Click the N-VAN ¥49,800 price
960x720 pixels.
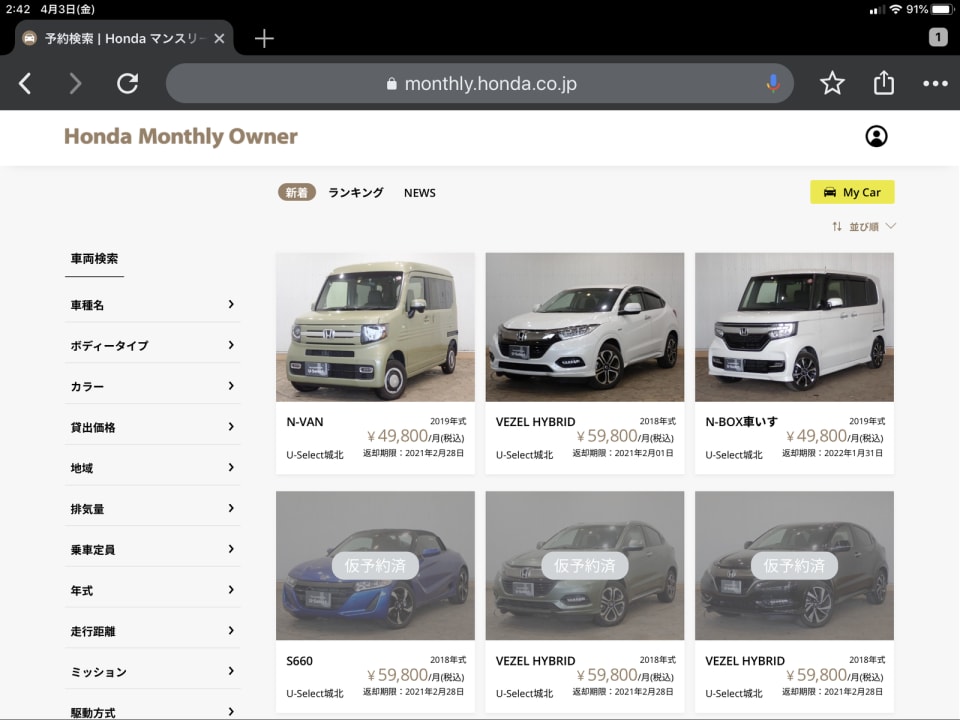pyautogui.click(x=415, y=436)
